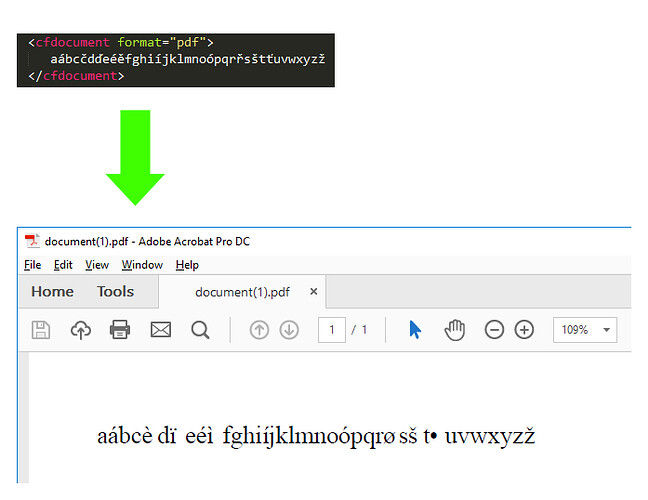Viewport: 648px width, 500px height.
Task: Open the zoom level 109% dropdown
Action: 585,330
